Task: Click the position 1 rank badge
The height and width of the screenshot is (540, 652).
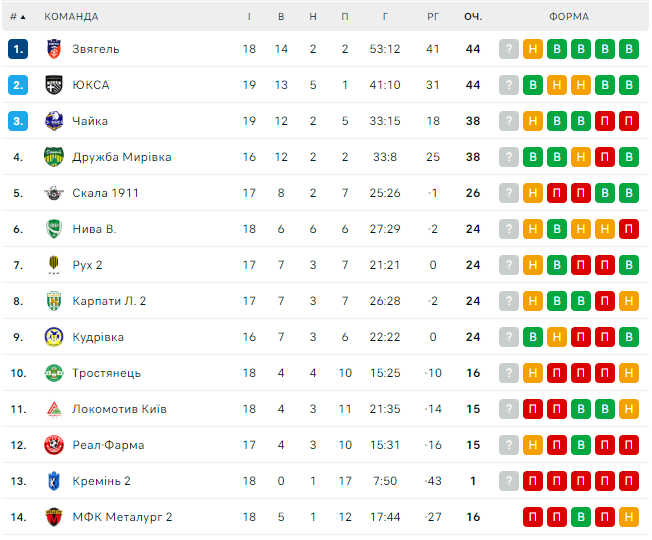Action: (x=18, y=49)
